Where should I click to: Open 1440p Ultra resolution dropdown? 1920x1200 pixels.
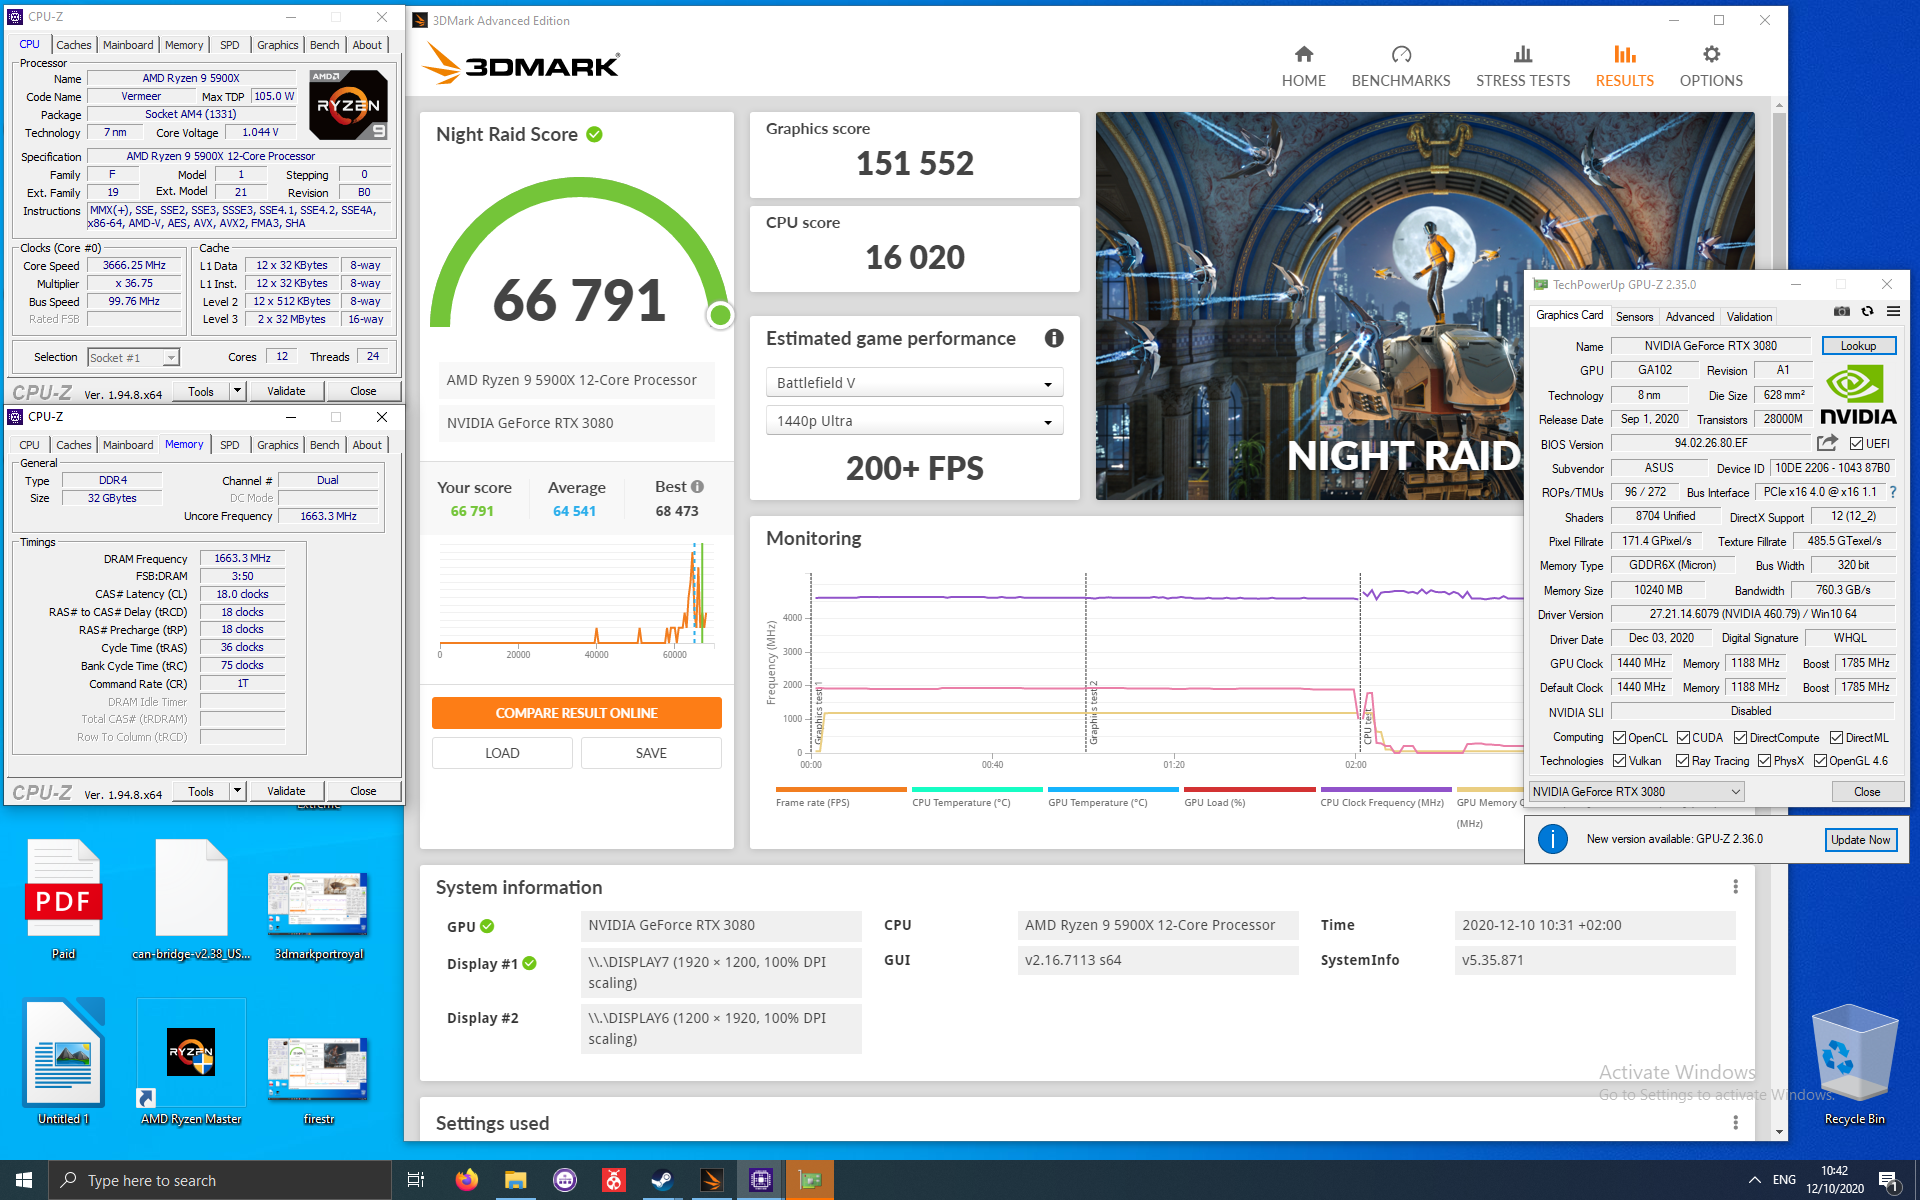point(914,421)
